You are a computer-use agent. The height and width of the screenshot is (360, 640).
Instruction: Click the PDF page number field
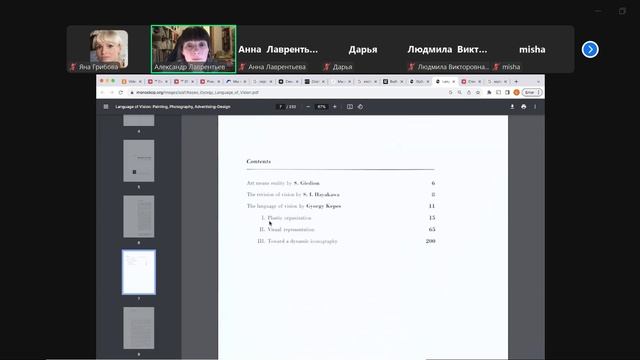280,107
